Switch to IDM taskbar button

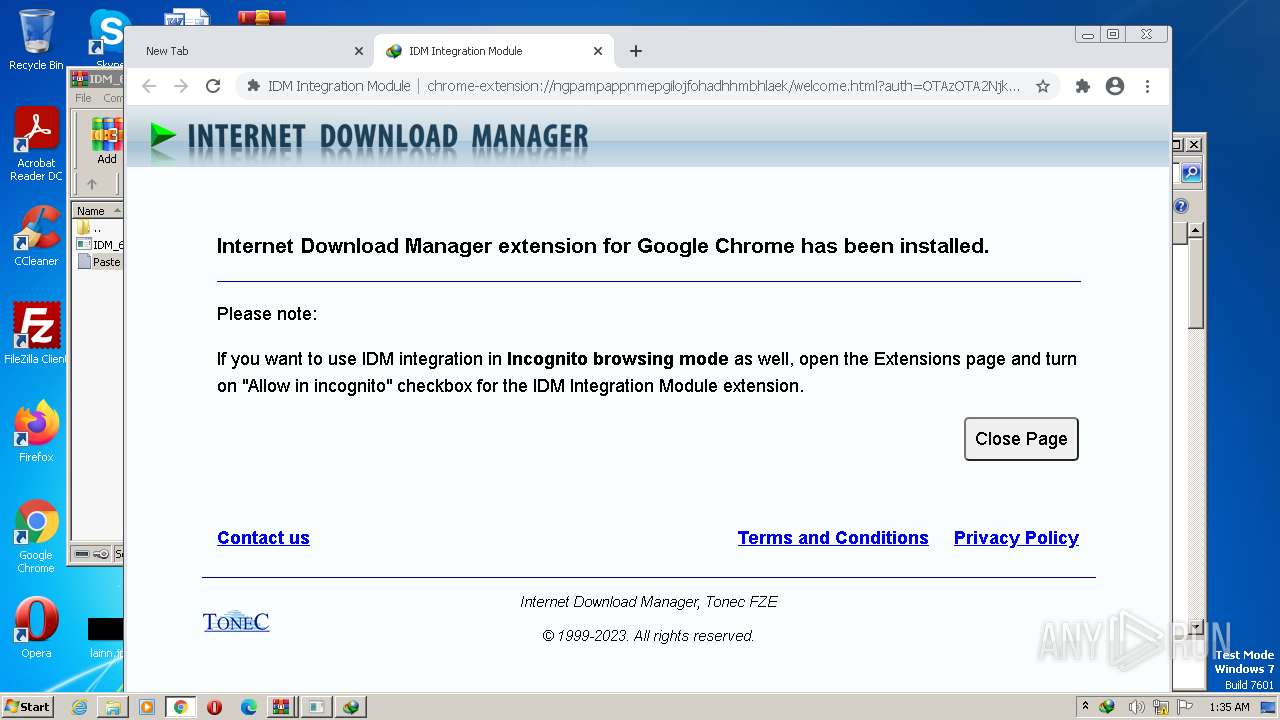click(x=351, y=707)
